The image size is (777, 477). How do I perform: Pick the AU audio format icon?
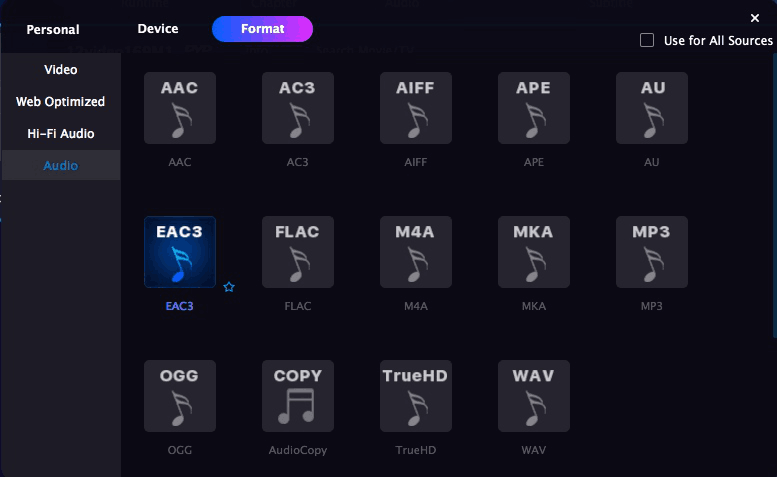click(651, 108)
